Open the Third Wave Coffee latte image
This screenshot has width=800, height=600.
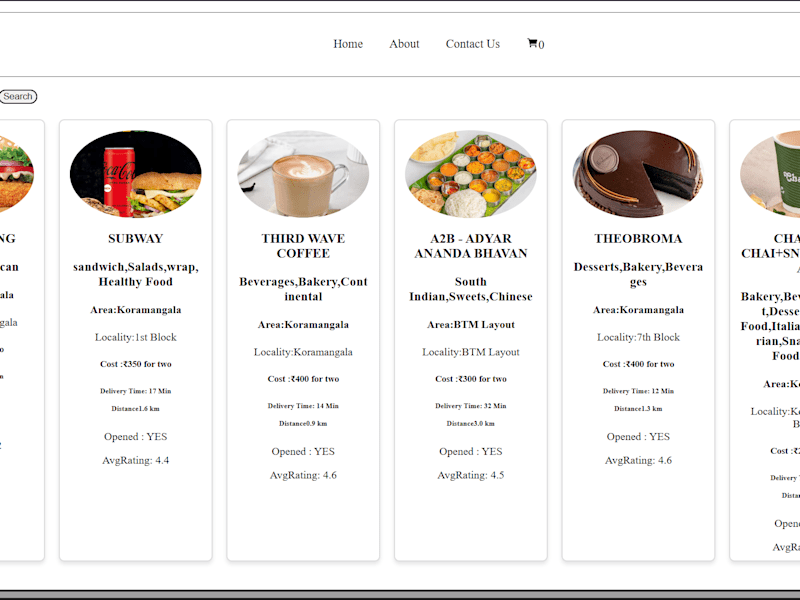click(303, 174)
